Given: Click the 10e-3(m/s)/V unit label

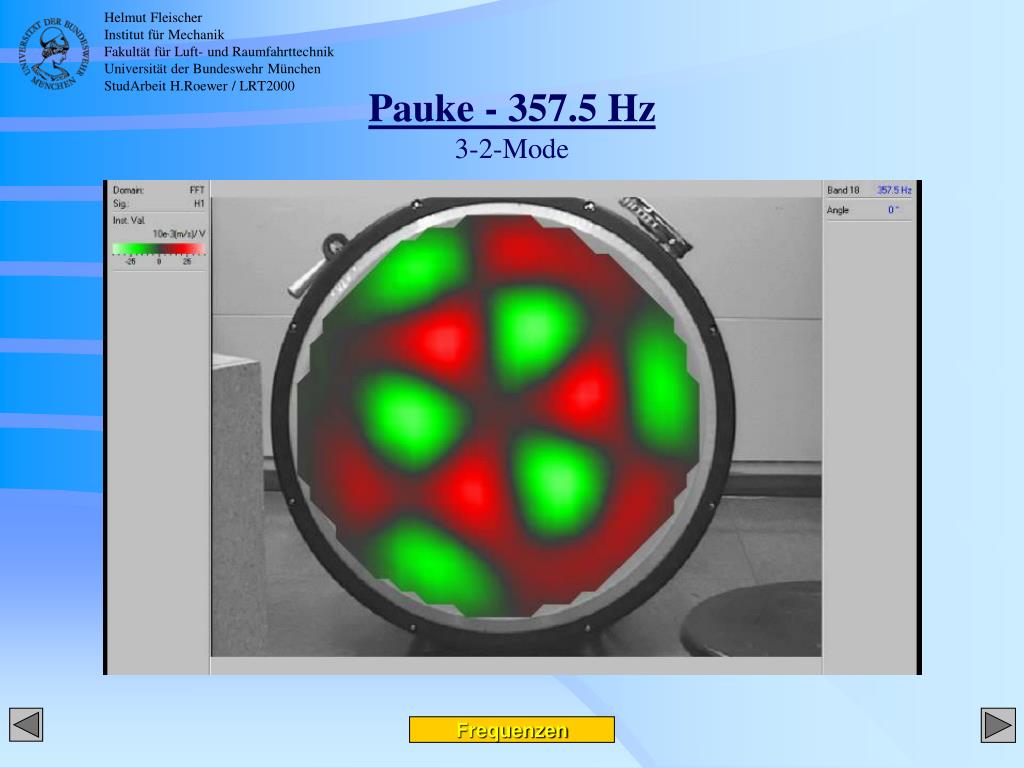Looking at the screenshot, I should 179,234.
